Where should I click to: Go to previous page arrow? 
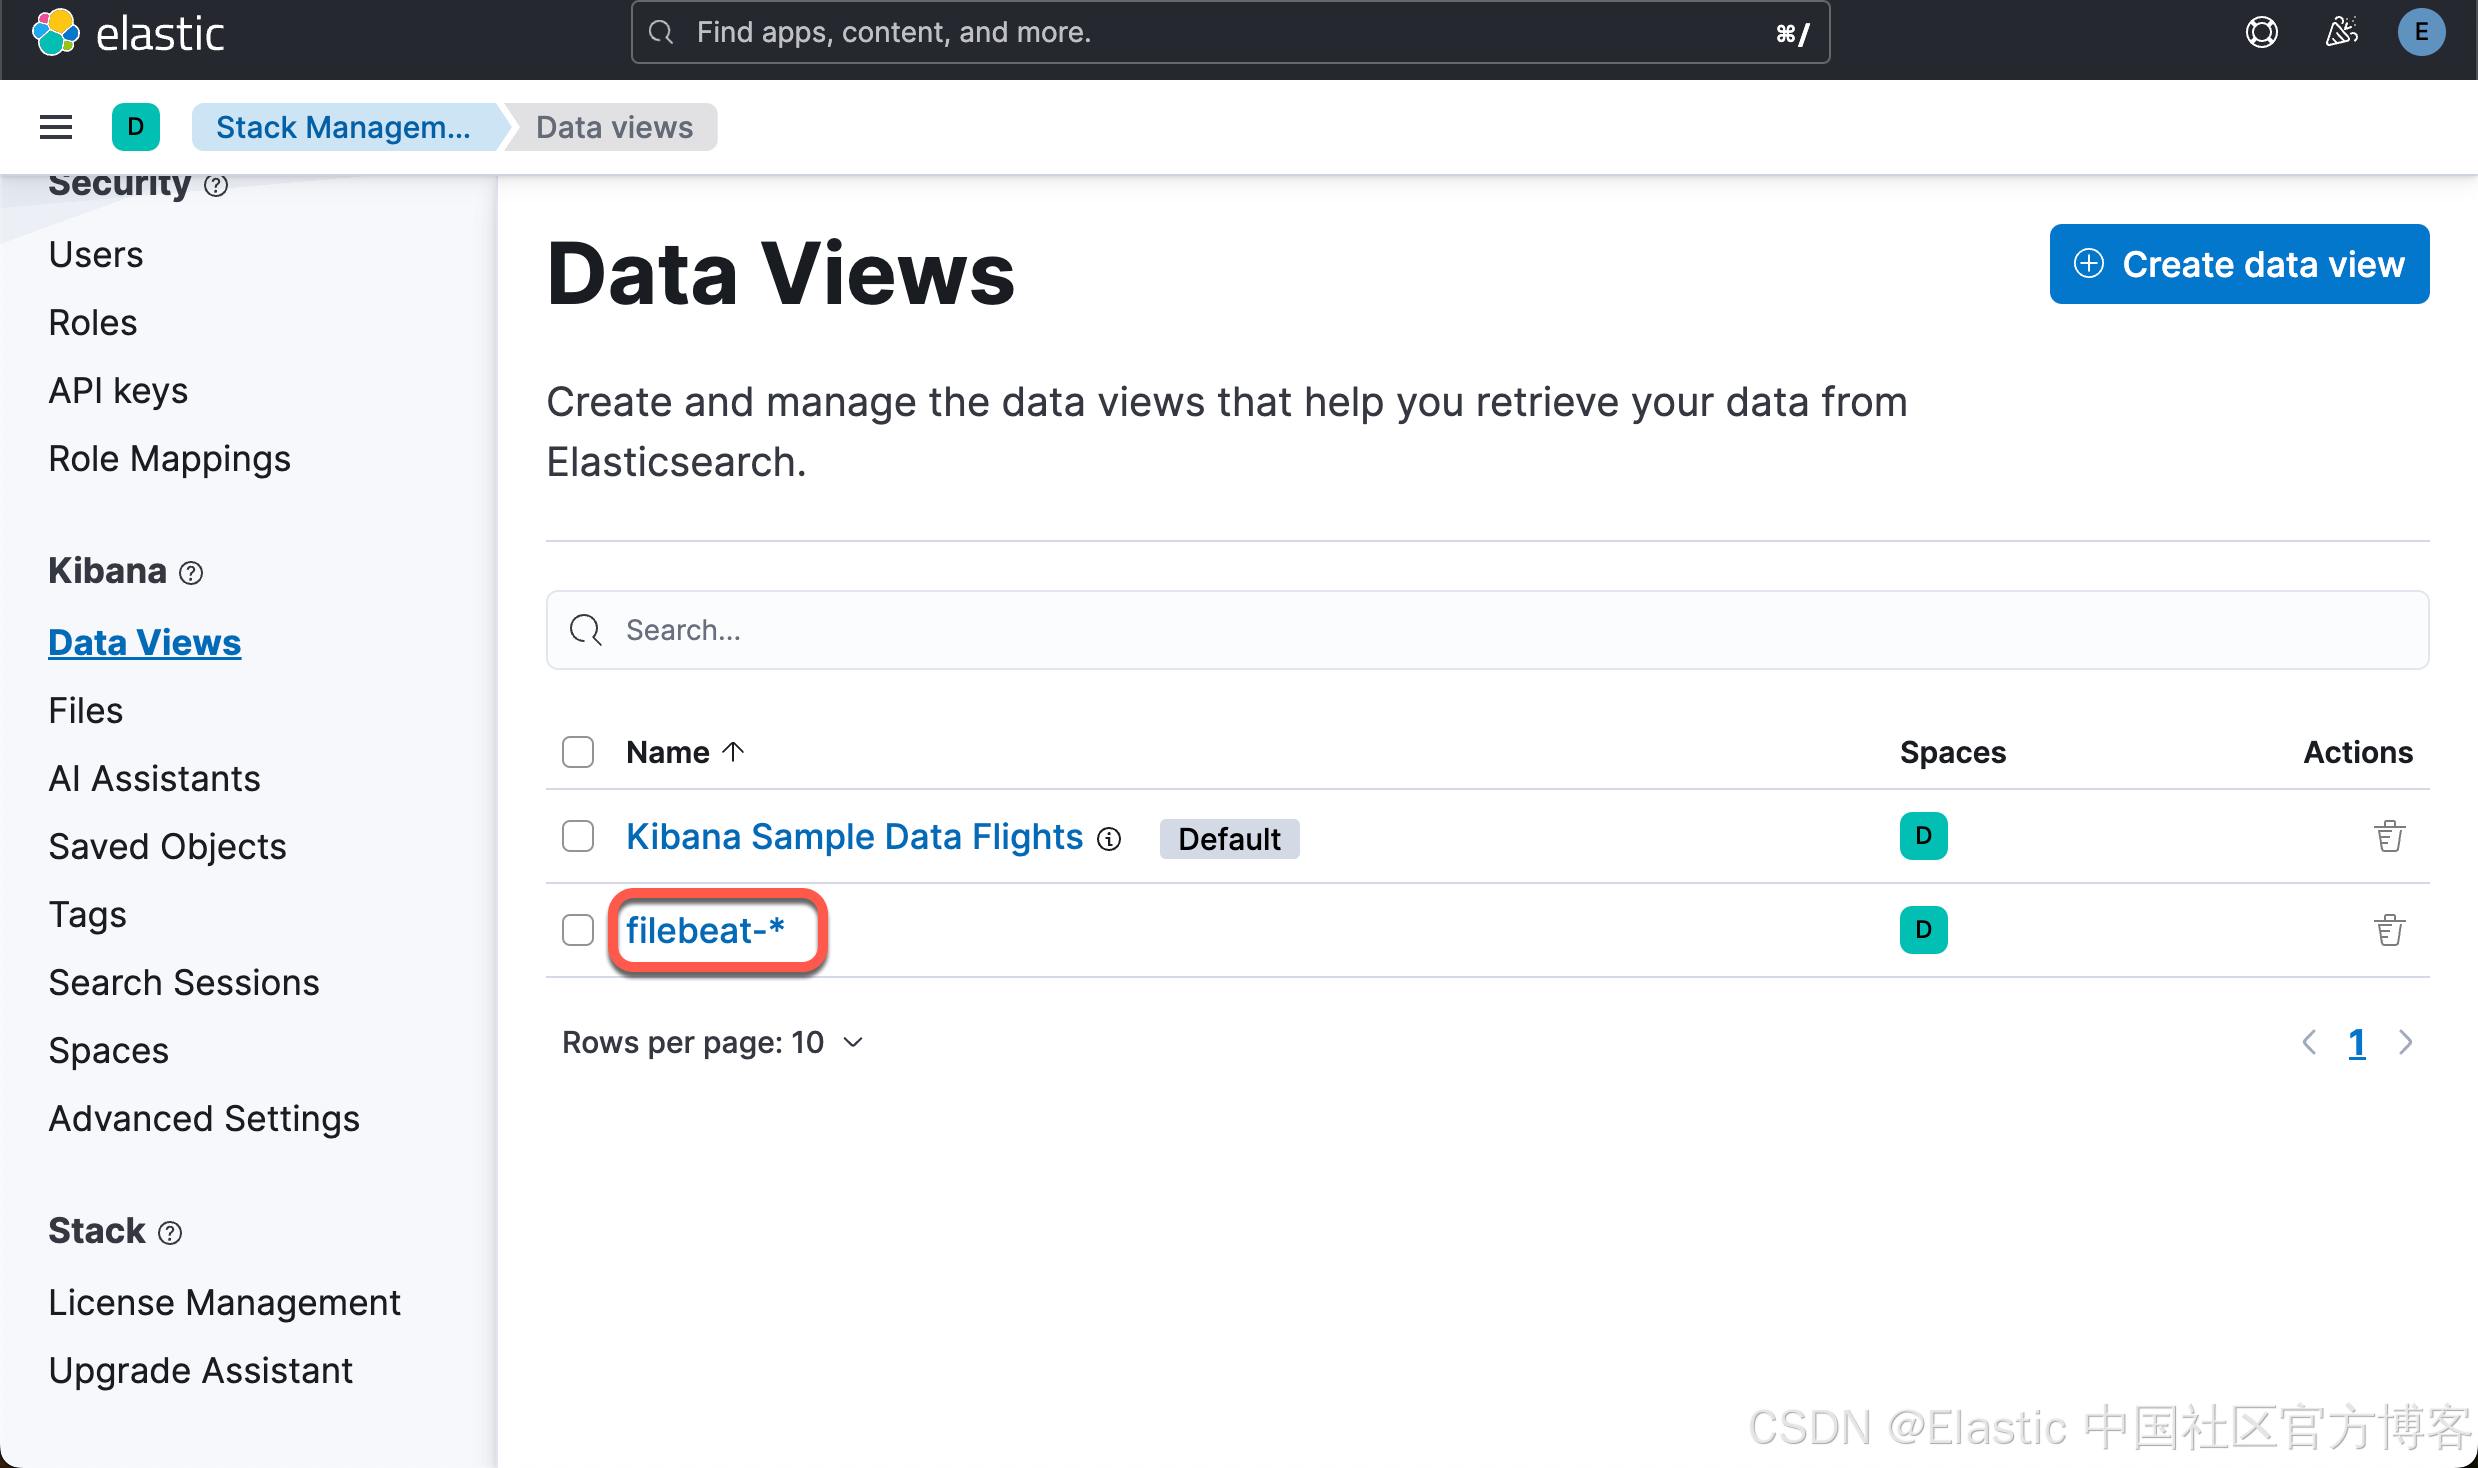(x=2309, y=1042)
